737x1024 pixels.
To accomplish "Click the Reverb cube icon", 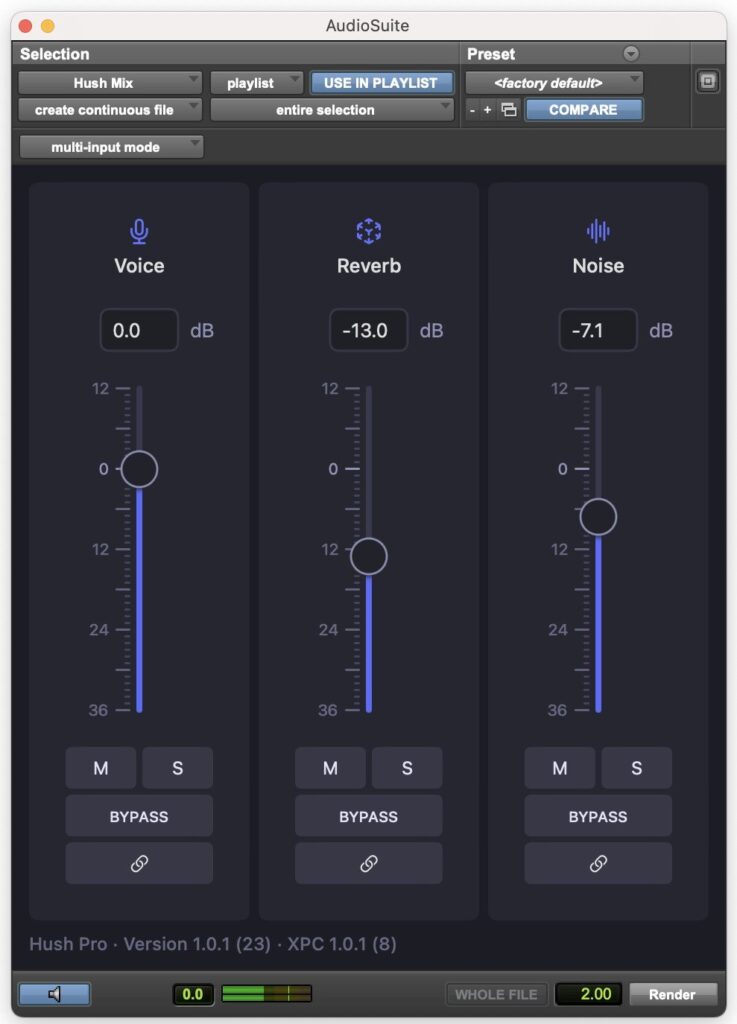I will tap(369, 231).
